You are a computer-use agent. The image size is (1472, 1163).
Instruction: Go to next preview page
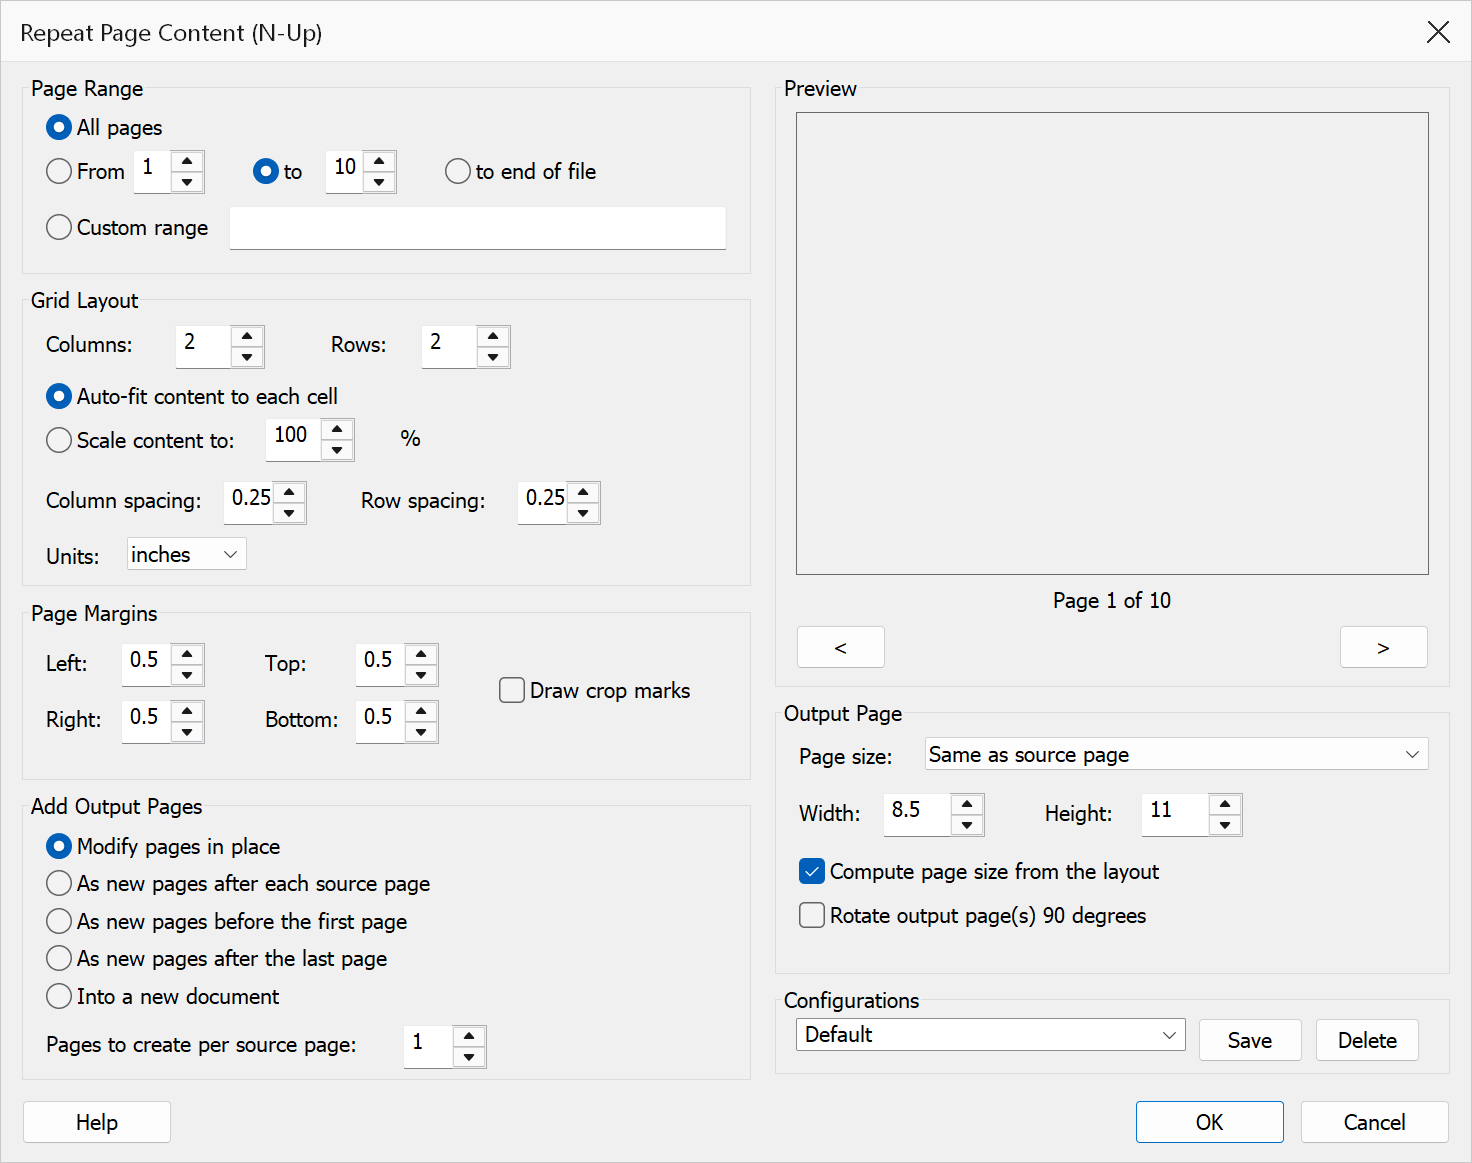click(1384, 647)
